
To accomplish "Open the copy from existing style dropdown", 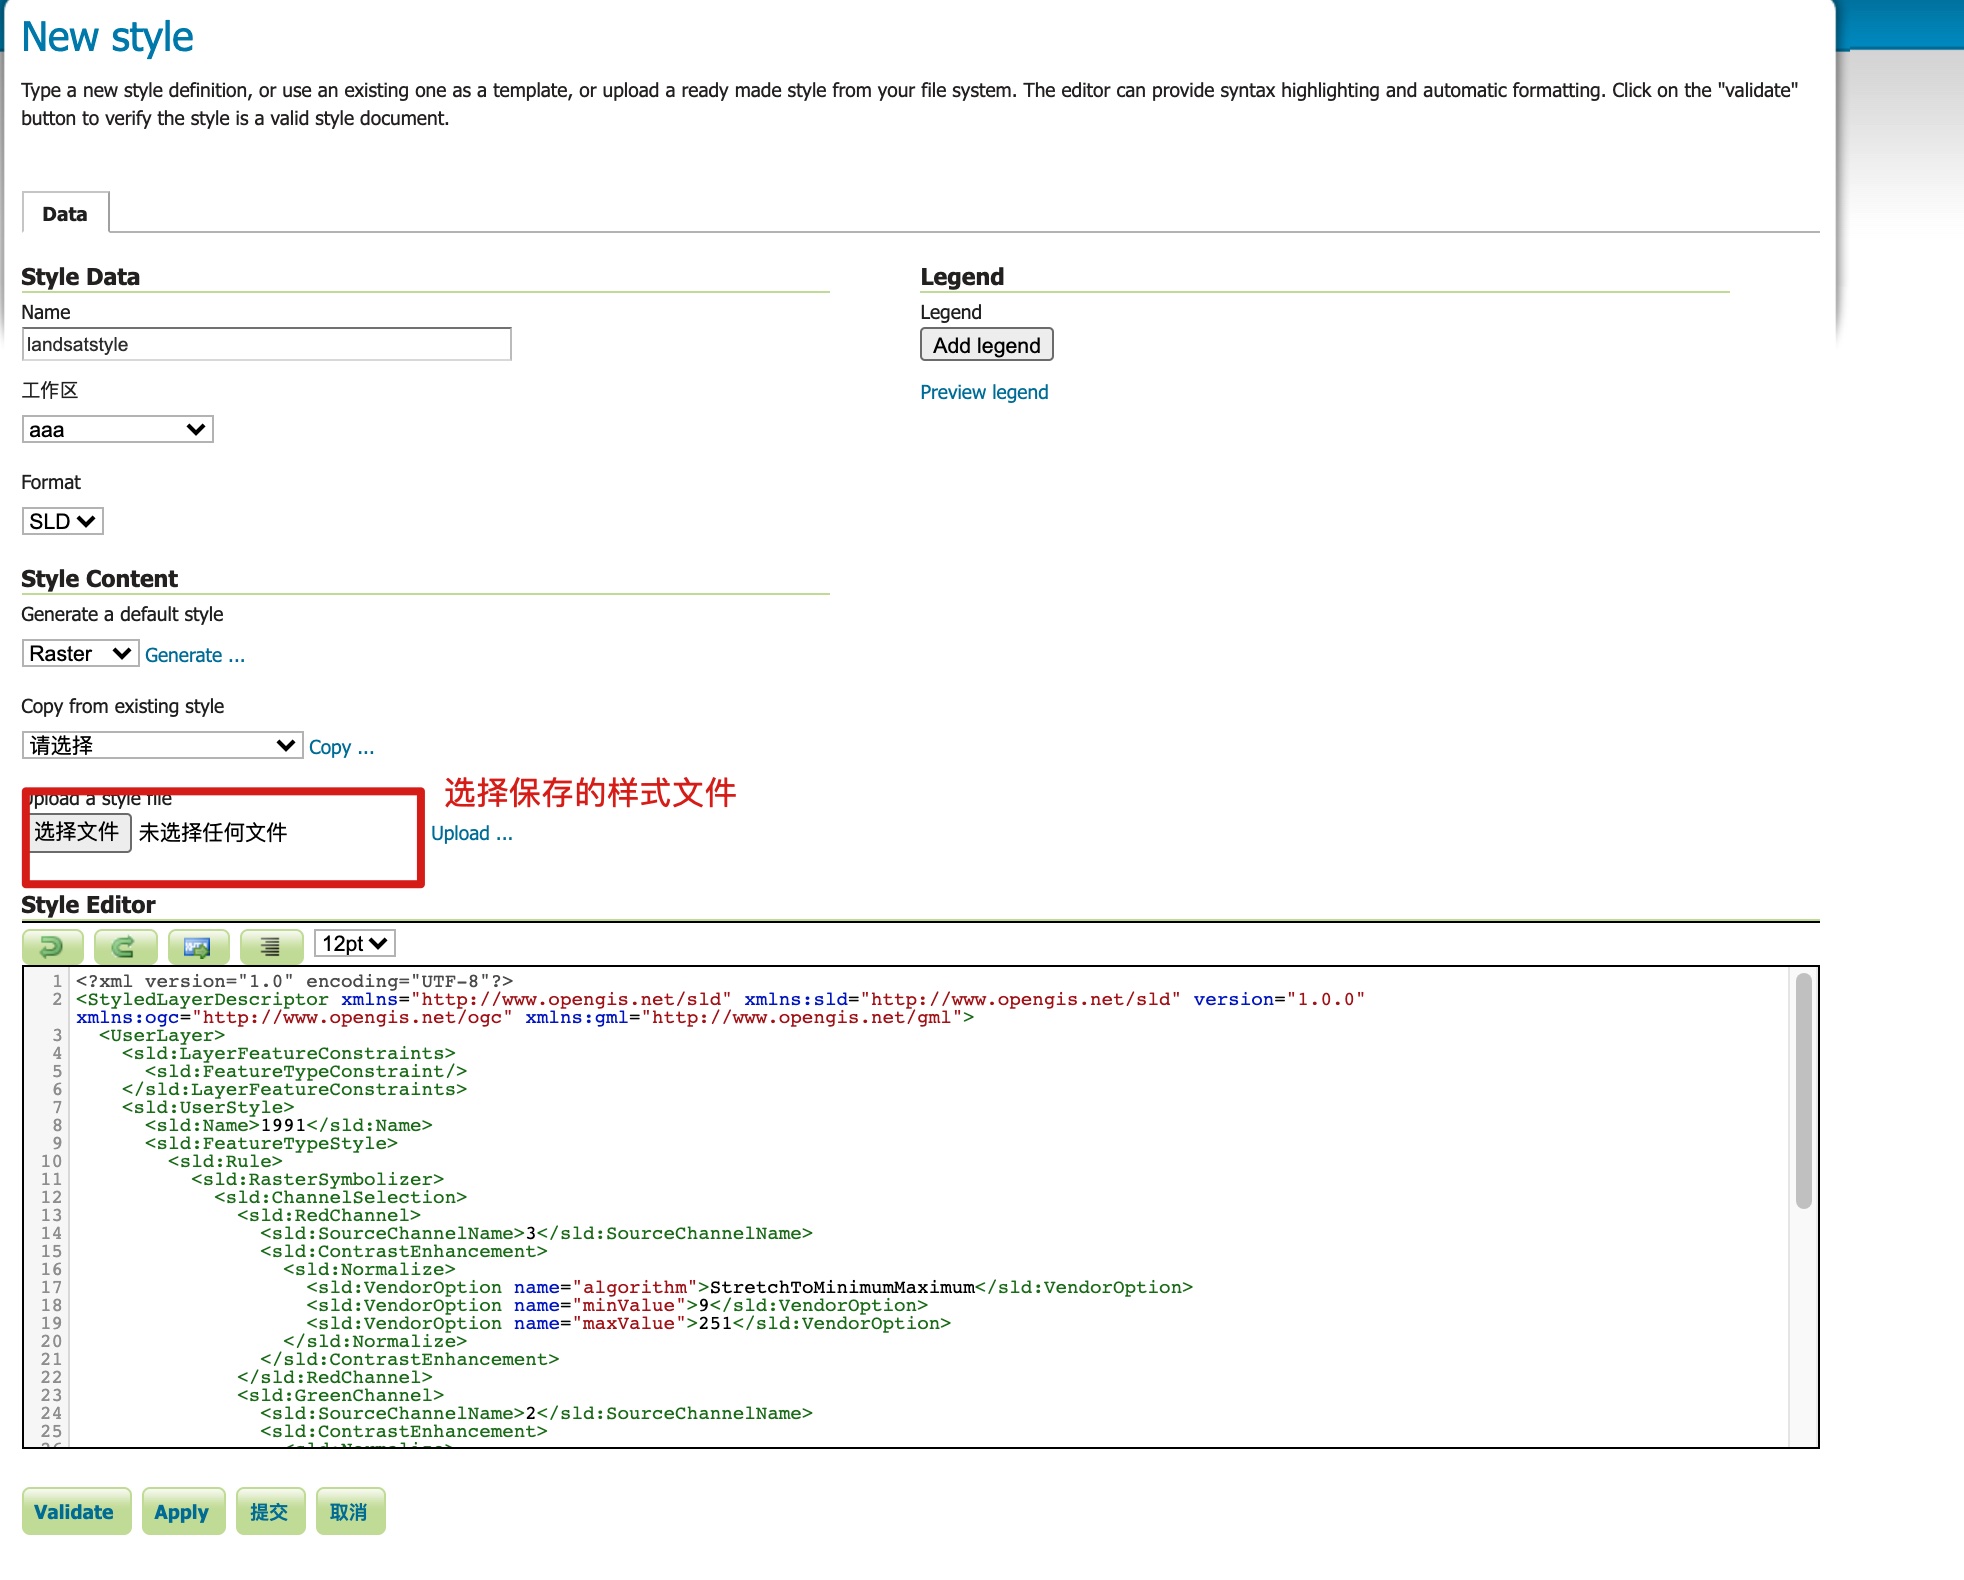I will pos(162,745).
